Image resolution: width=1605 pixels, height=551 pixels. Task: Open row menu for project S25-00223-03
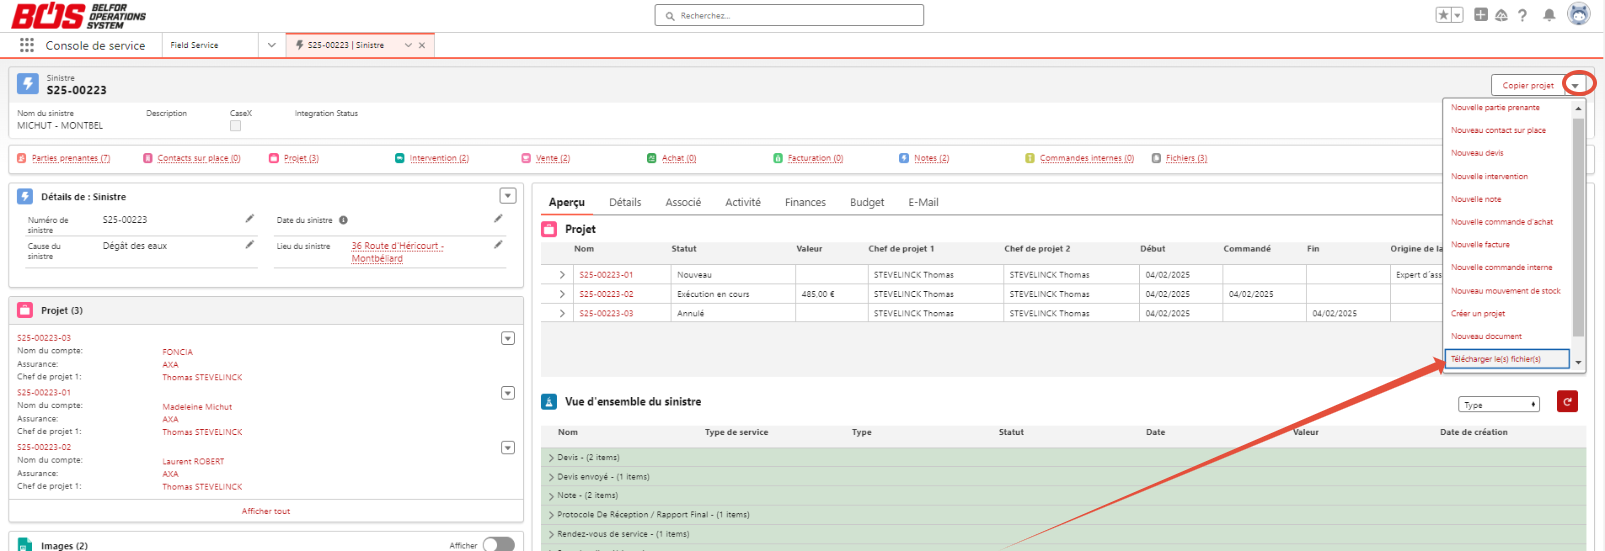pyautogui.click(x=508, y=338)
